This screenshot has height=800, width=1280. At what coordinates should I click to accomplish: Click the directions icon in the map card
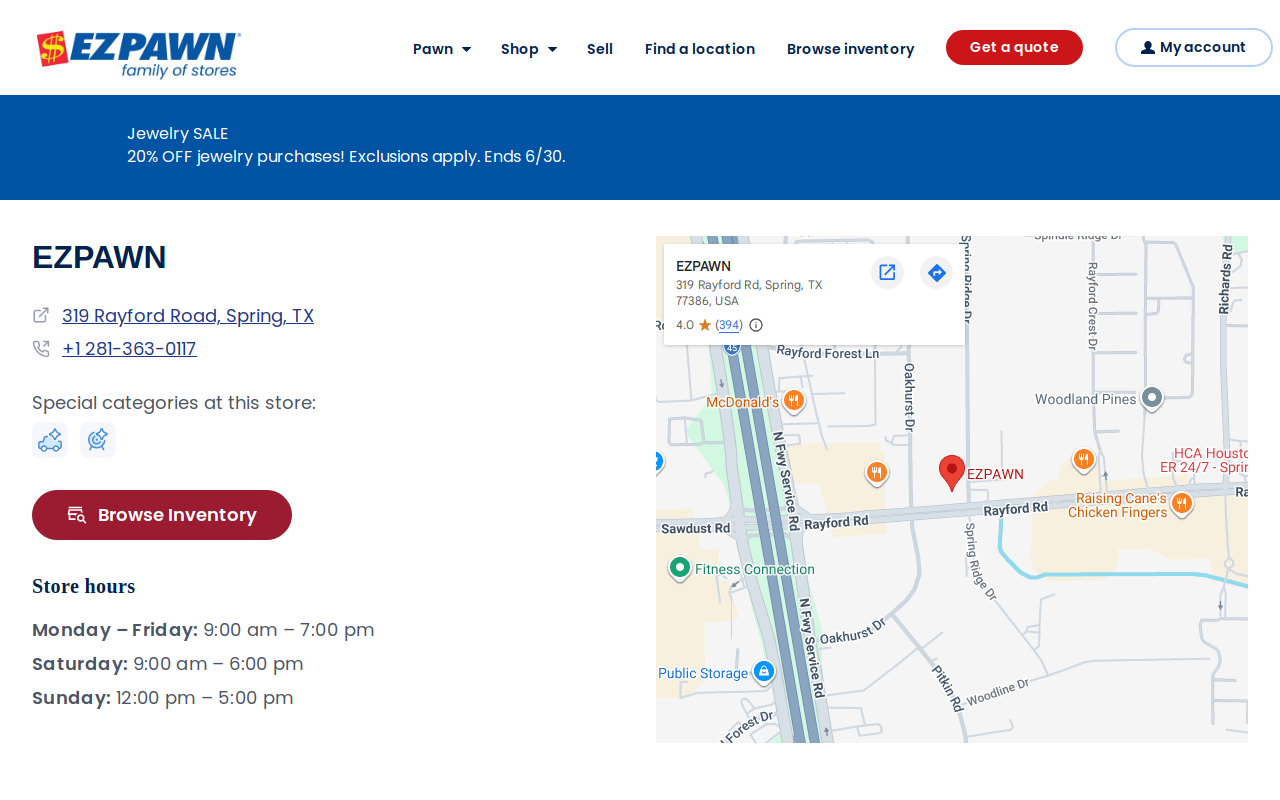click(936, 272)
